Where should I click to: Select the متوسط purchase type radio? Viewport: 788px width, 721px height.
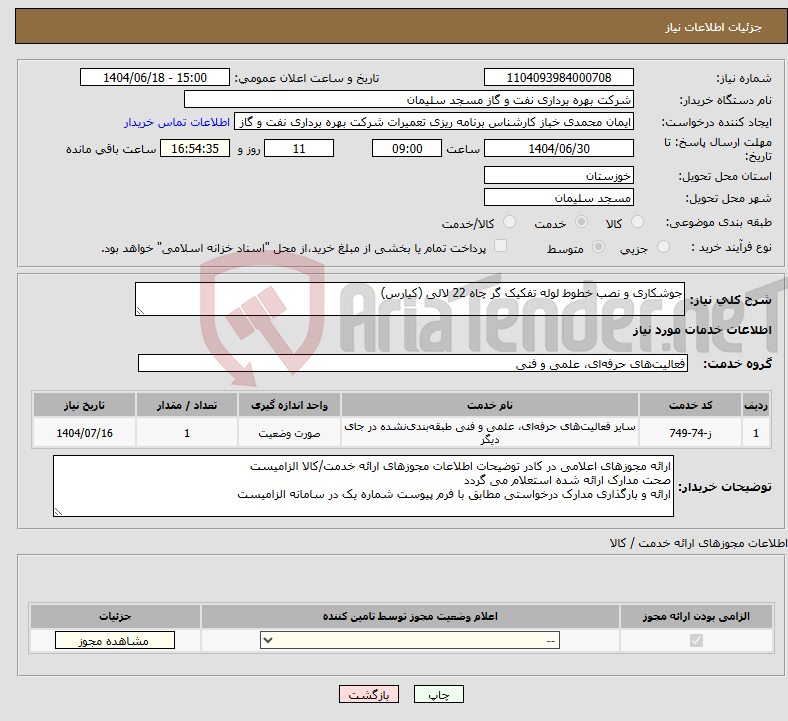[598, 247]
